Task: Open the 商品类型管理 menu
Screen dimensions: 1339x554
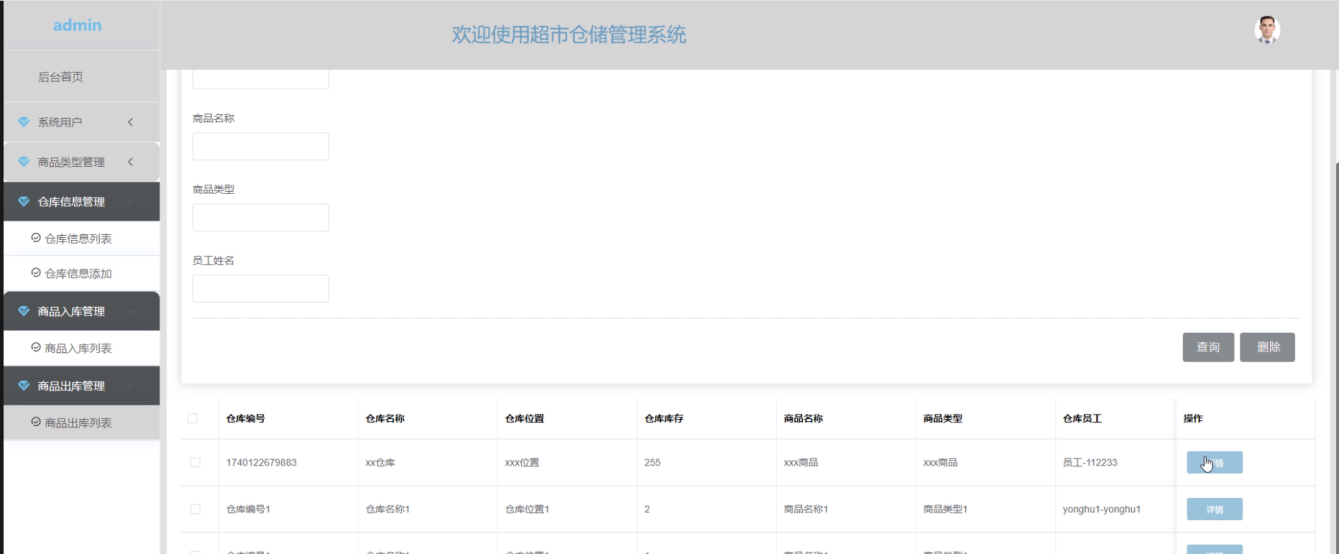Action: [80, 162]
